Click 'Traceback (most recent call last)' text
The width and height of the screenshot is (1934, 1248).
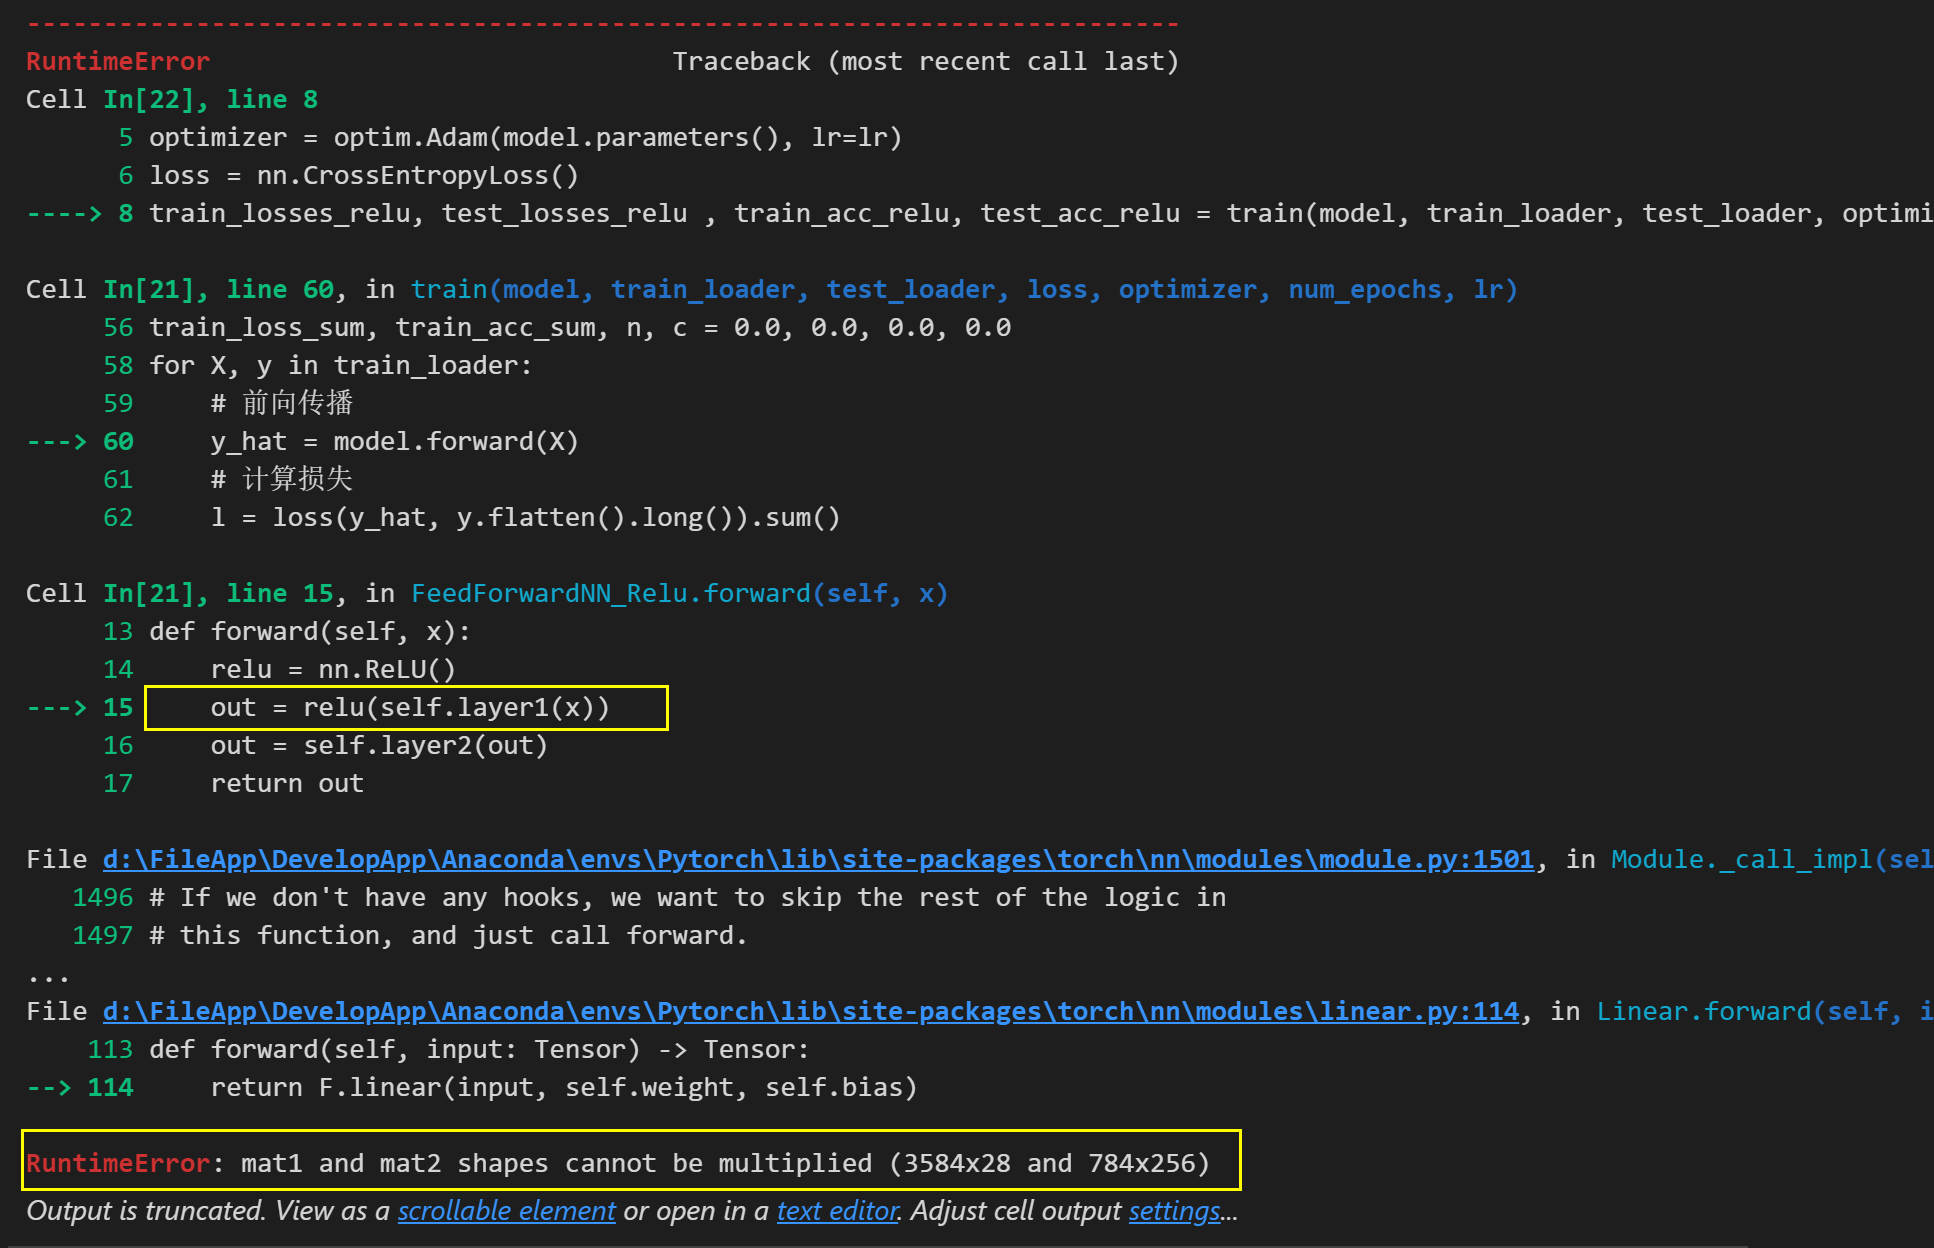(x=926, y=61)
